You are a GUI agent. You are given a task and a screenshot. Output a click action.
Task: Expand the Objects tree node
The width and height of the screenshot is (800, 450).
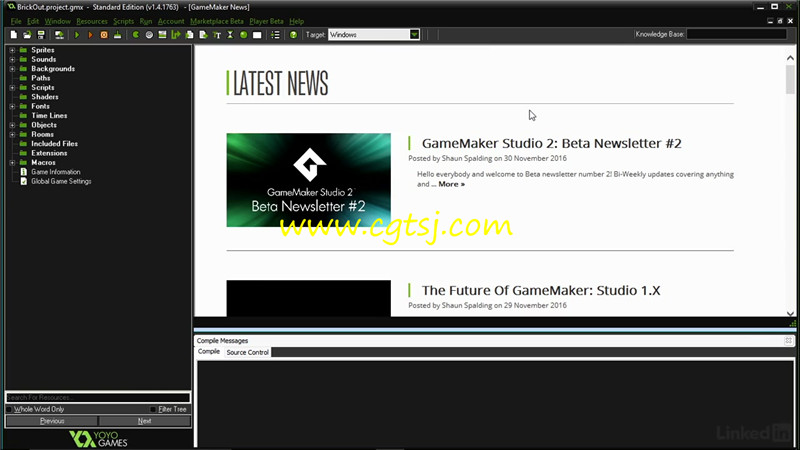point(12,125)
